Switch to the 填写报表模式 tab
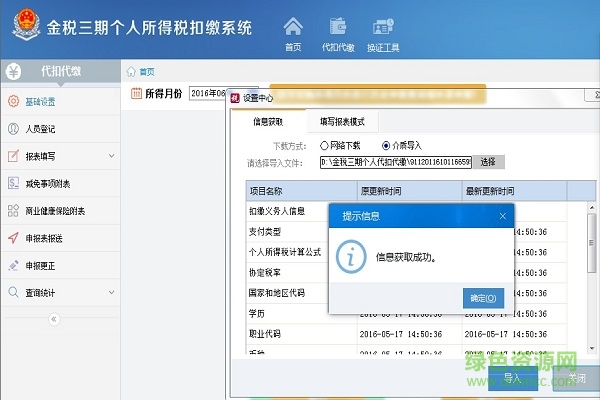Image resolution: width=600 pixels, height=400 pixels. click(342, 122)
